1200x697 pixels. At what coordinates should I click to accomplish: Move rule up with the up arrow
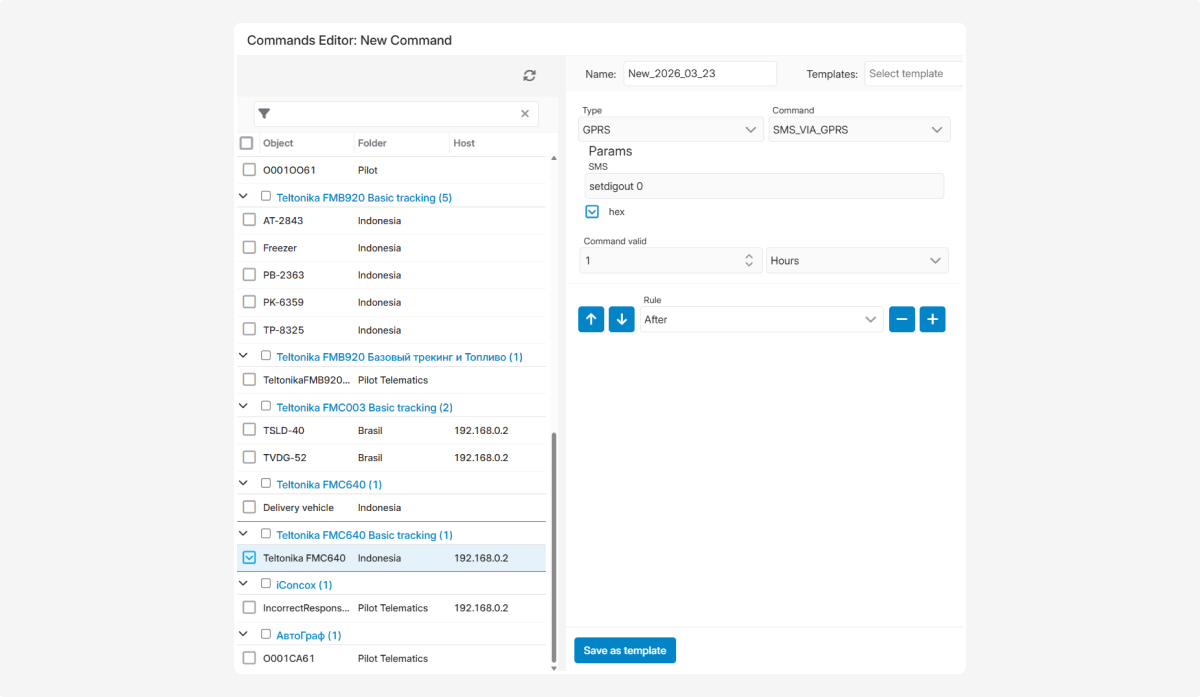point(591,319)
